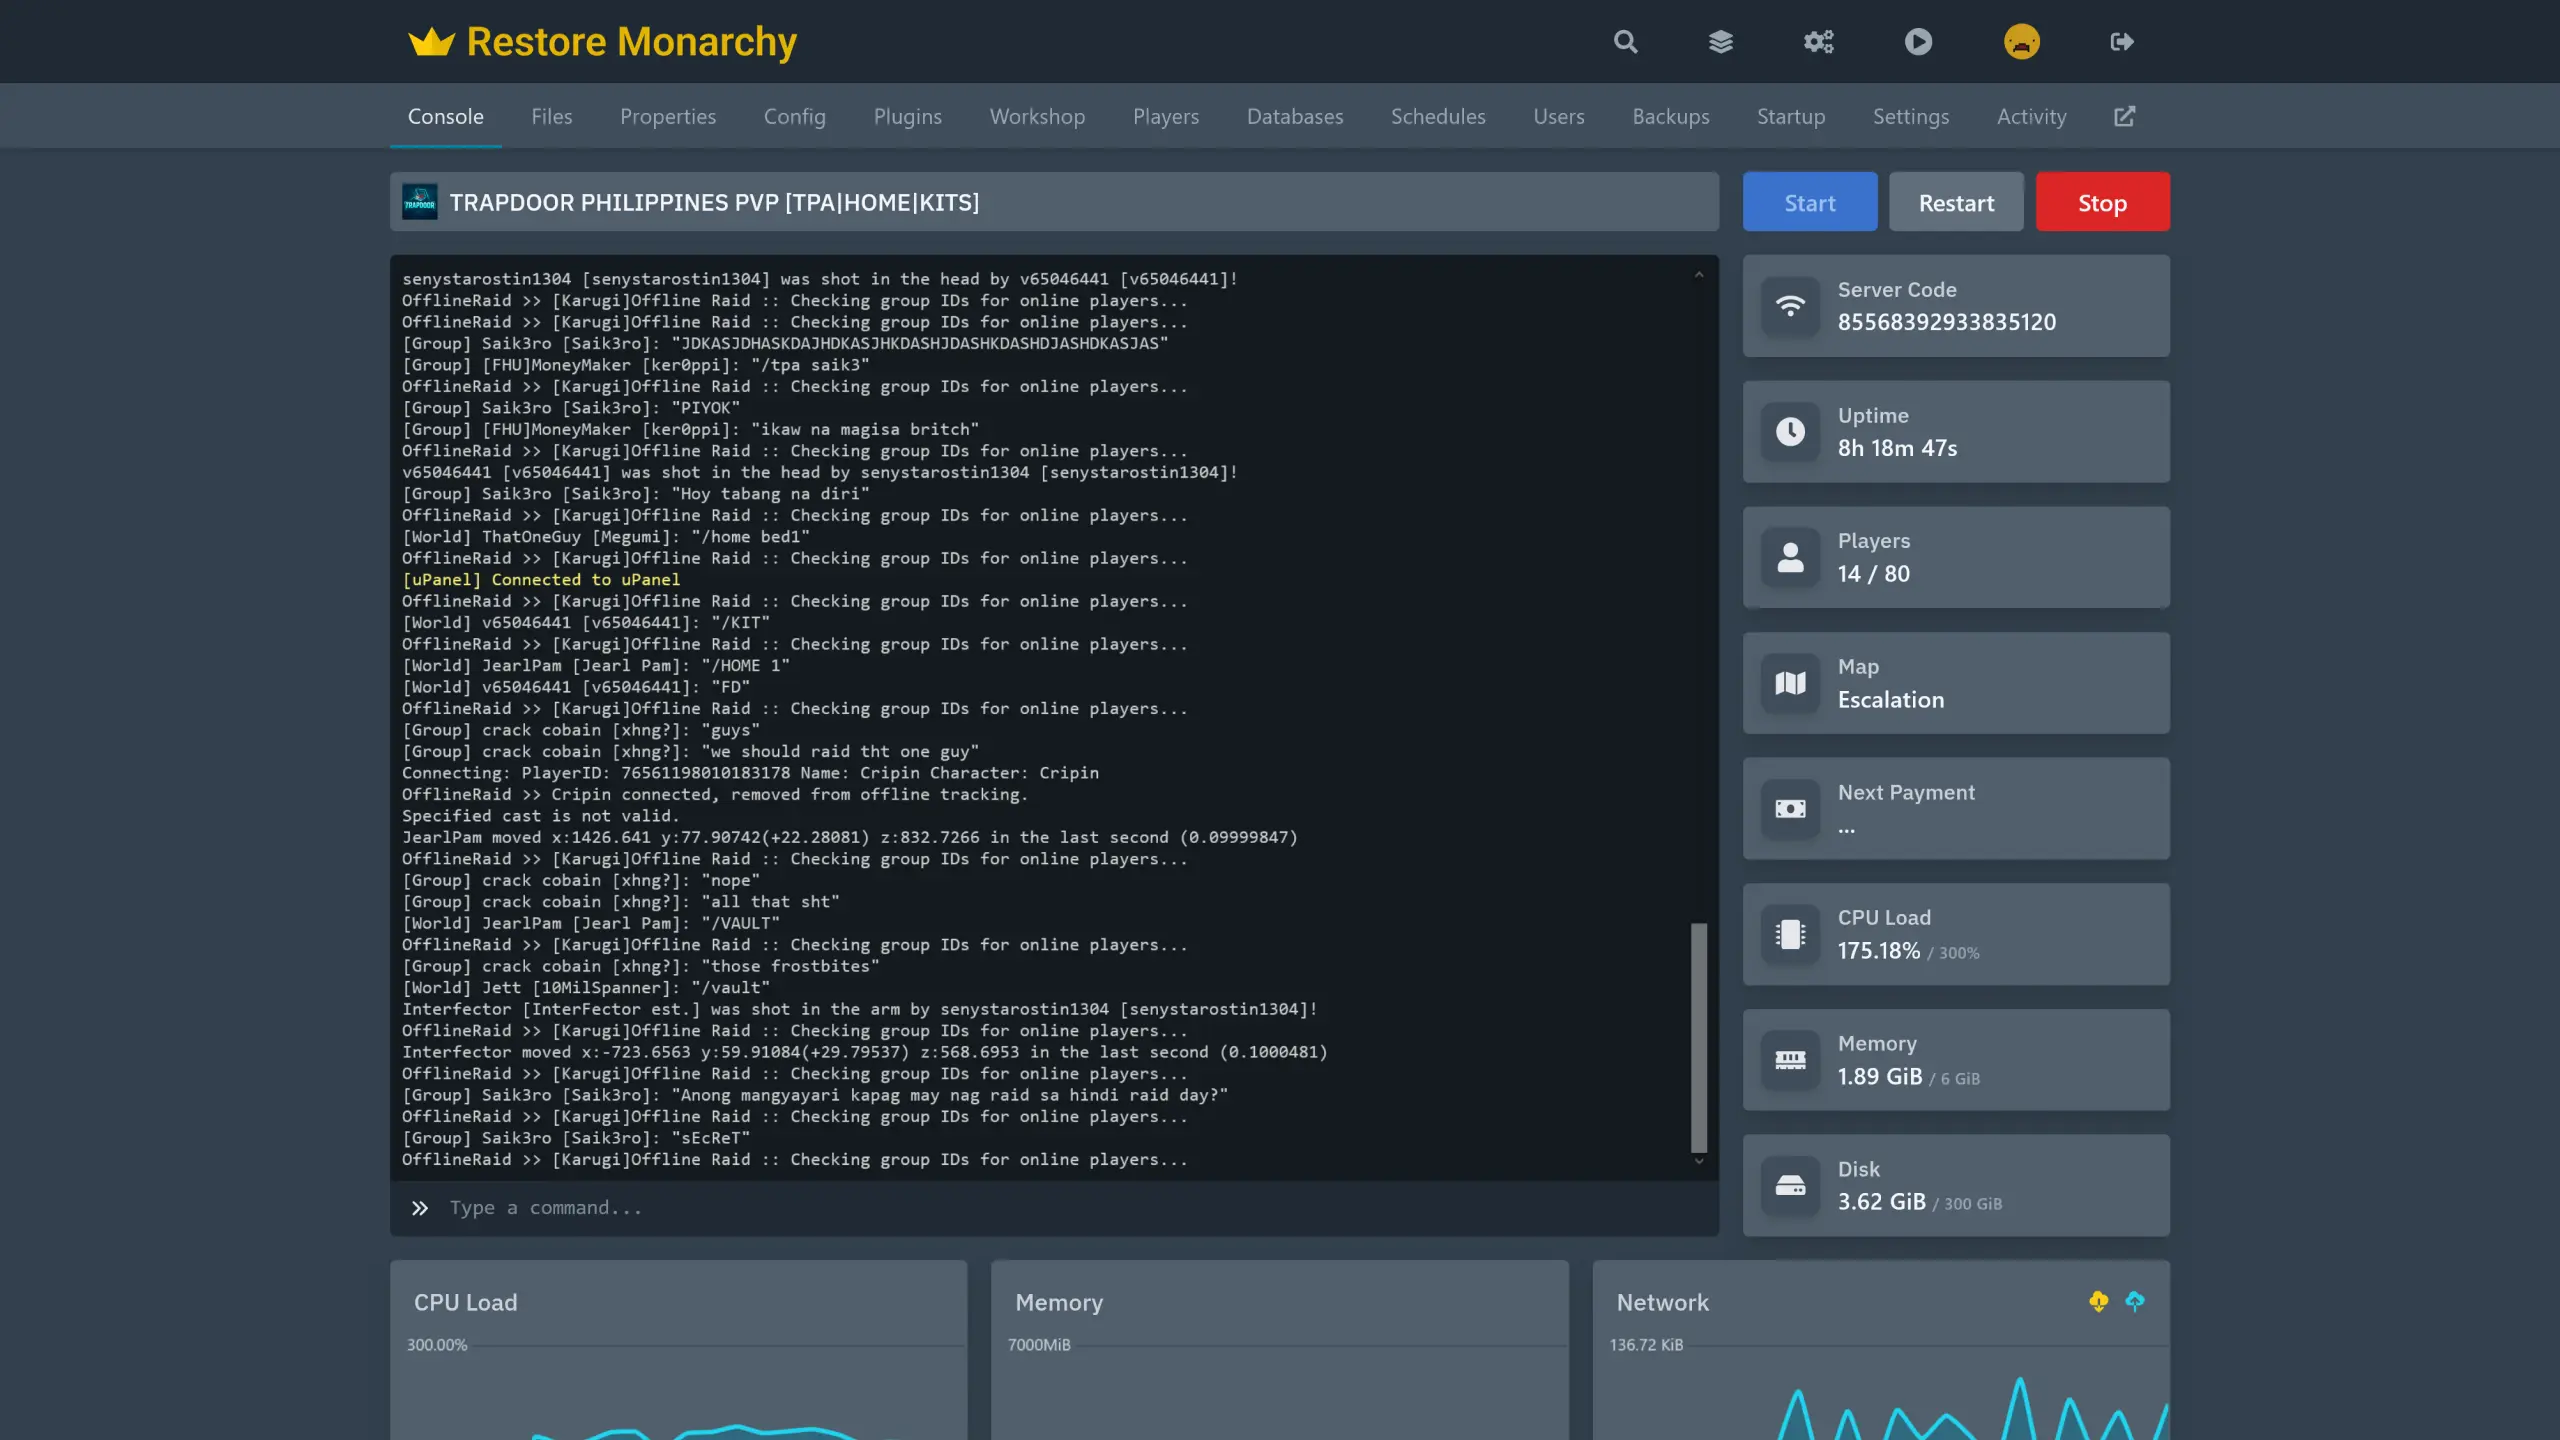Click the Players person icon
The width and height of the screenshot is (2560, 1440).
tap(1790, 557)
